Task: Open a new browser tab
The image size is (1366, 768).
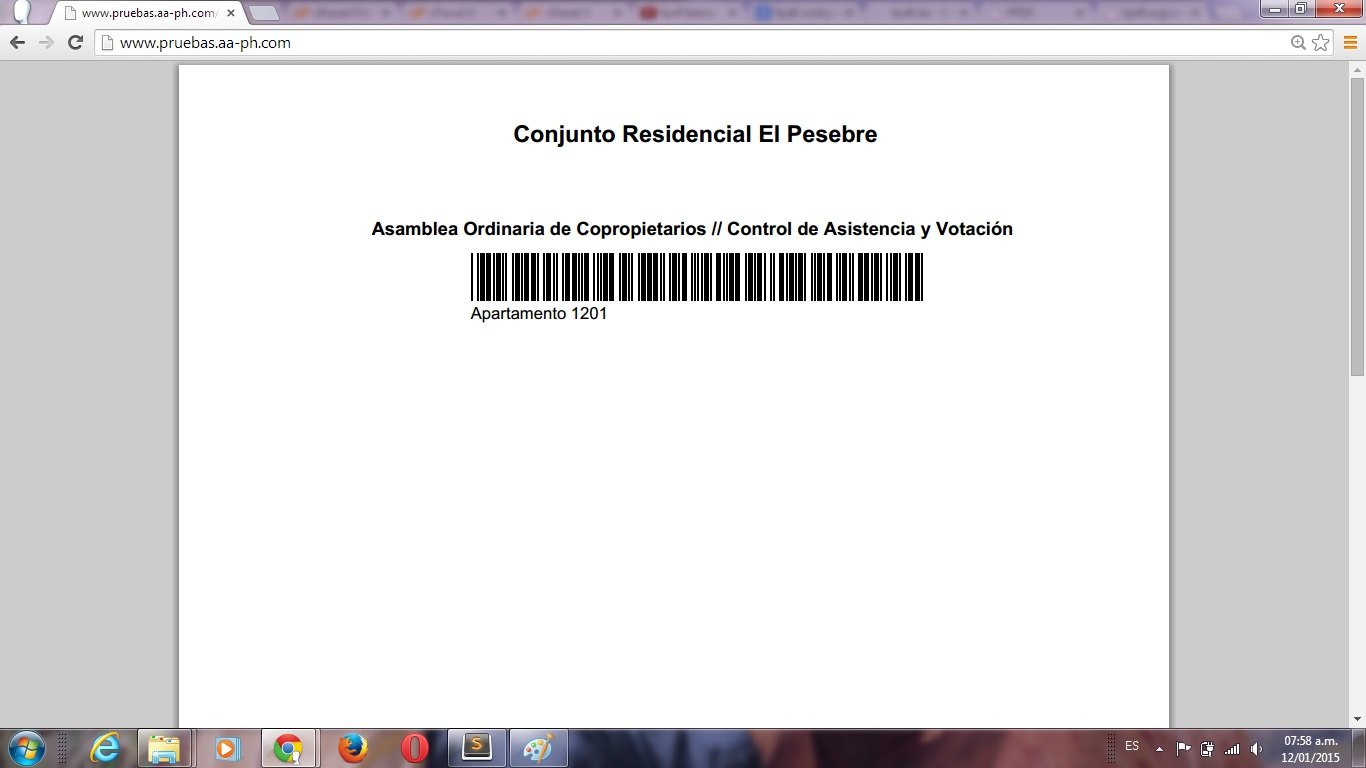Action: tap(263, 14)
